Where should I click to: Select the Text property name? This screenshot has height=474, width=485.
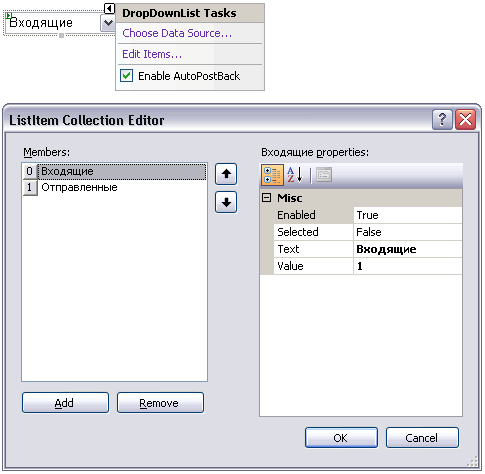point(313,249)
